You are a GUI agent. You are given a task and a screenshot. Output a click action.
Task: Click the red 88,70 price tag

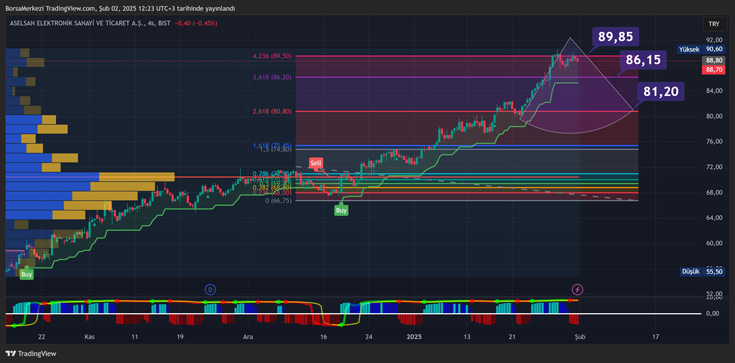tap(714, 69)
